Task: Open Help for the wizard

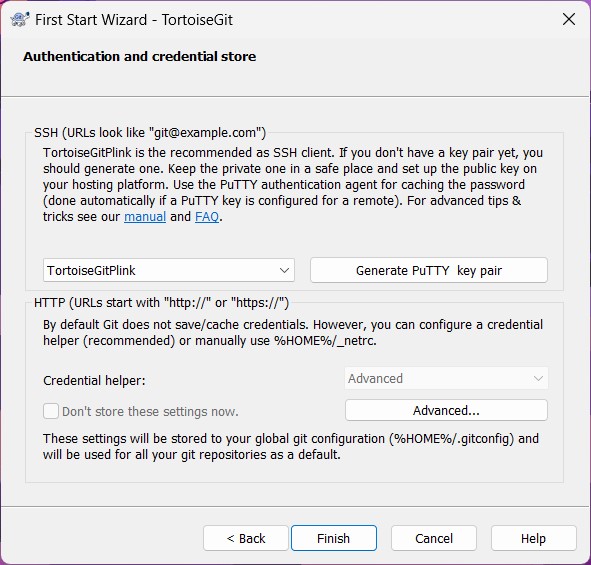Action: [x=533, y=538]
